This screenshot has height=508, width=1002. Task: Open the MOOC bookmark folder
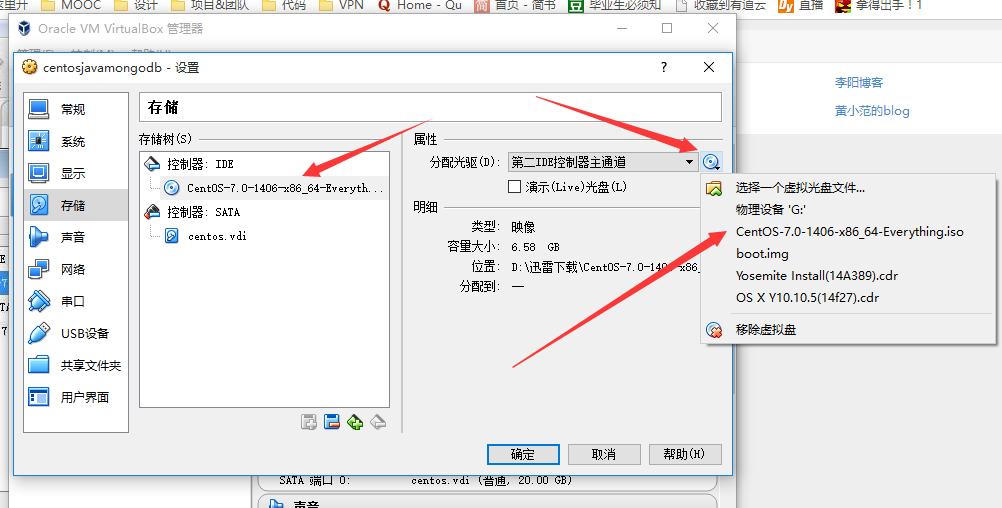[70, 5]
